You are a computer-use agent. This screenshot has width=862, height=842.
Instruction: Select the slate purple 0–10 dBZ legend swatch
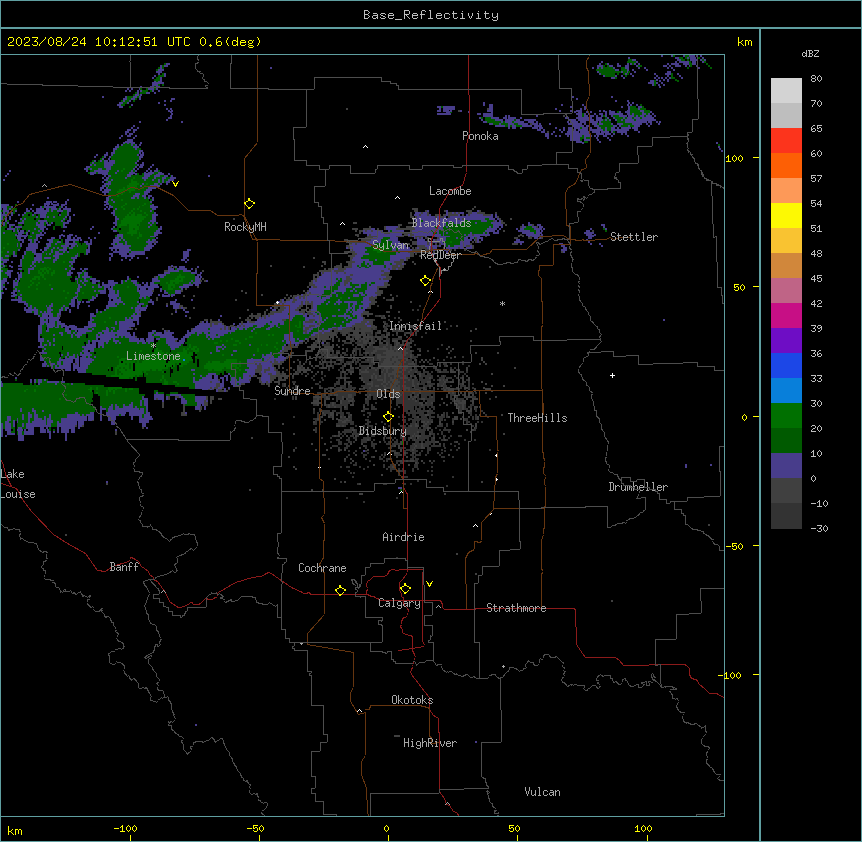pos(786,466)
